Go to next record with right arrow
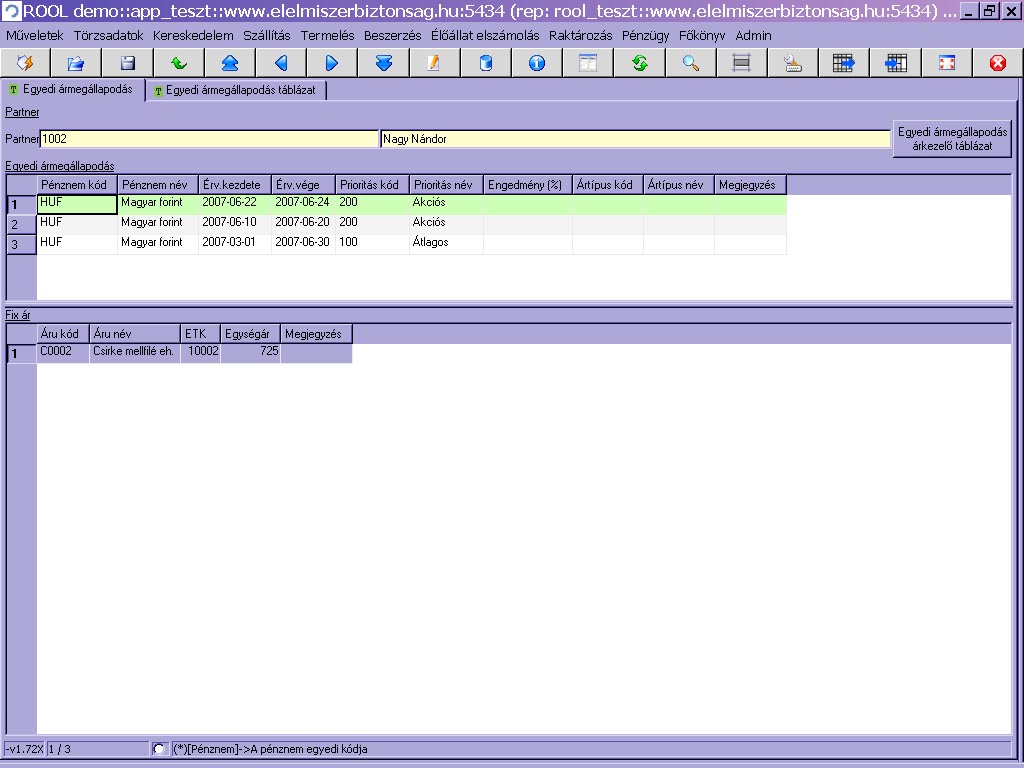1024x768 pixels. (332, 63)
